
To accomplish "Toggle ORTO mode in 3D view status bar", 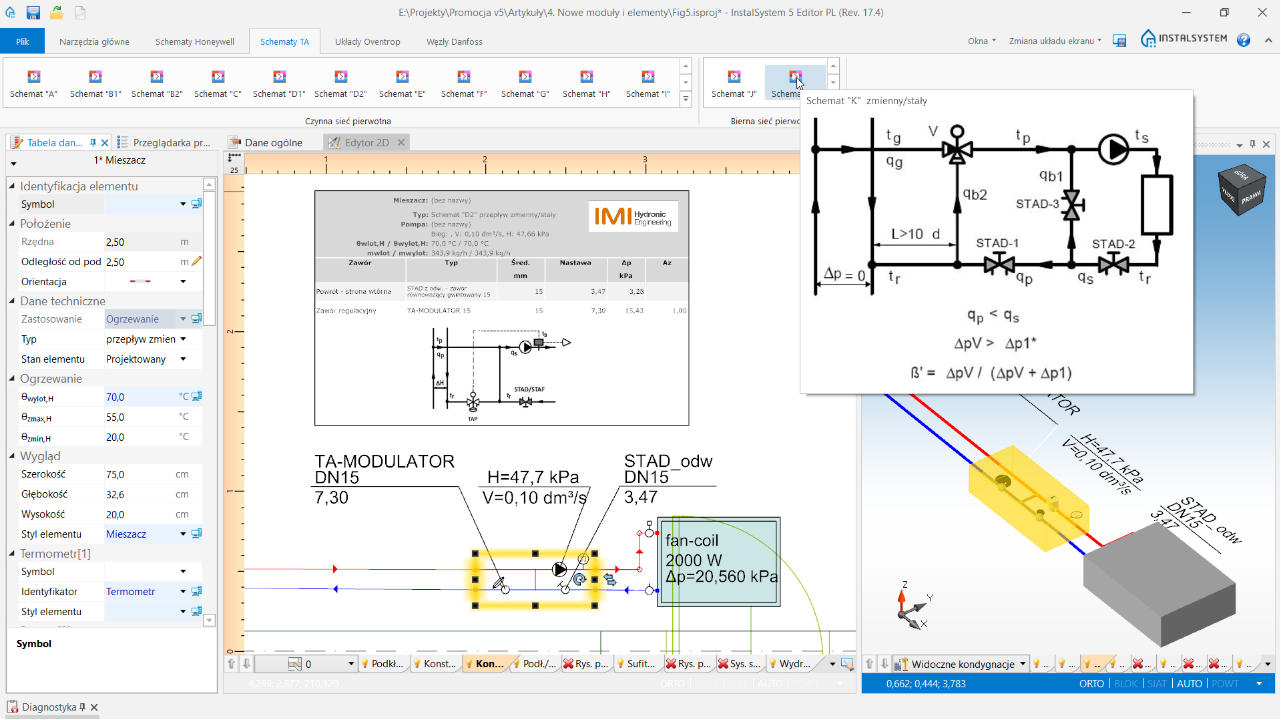I will pyautogui.click(x=1092, y=684).
